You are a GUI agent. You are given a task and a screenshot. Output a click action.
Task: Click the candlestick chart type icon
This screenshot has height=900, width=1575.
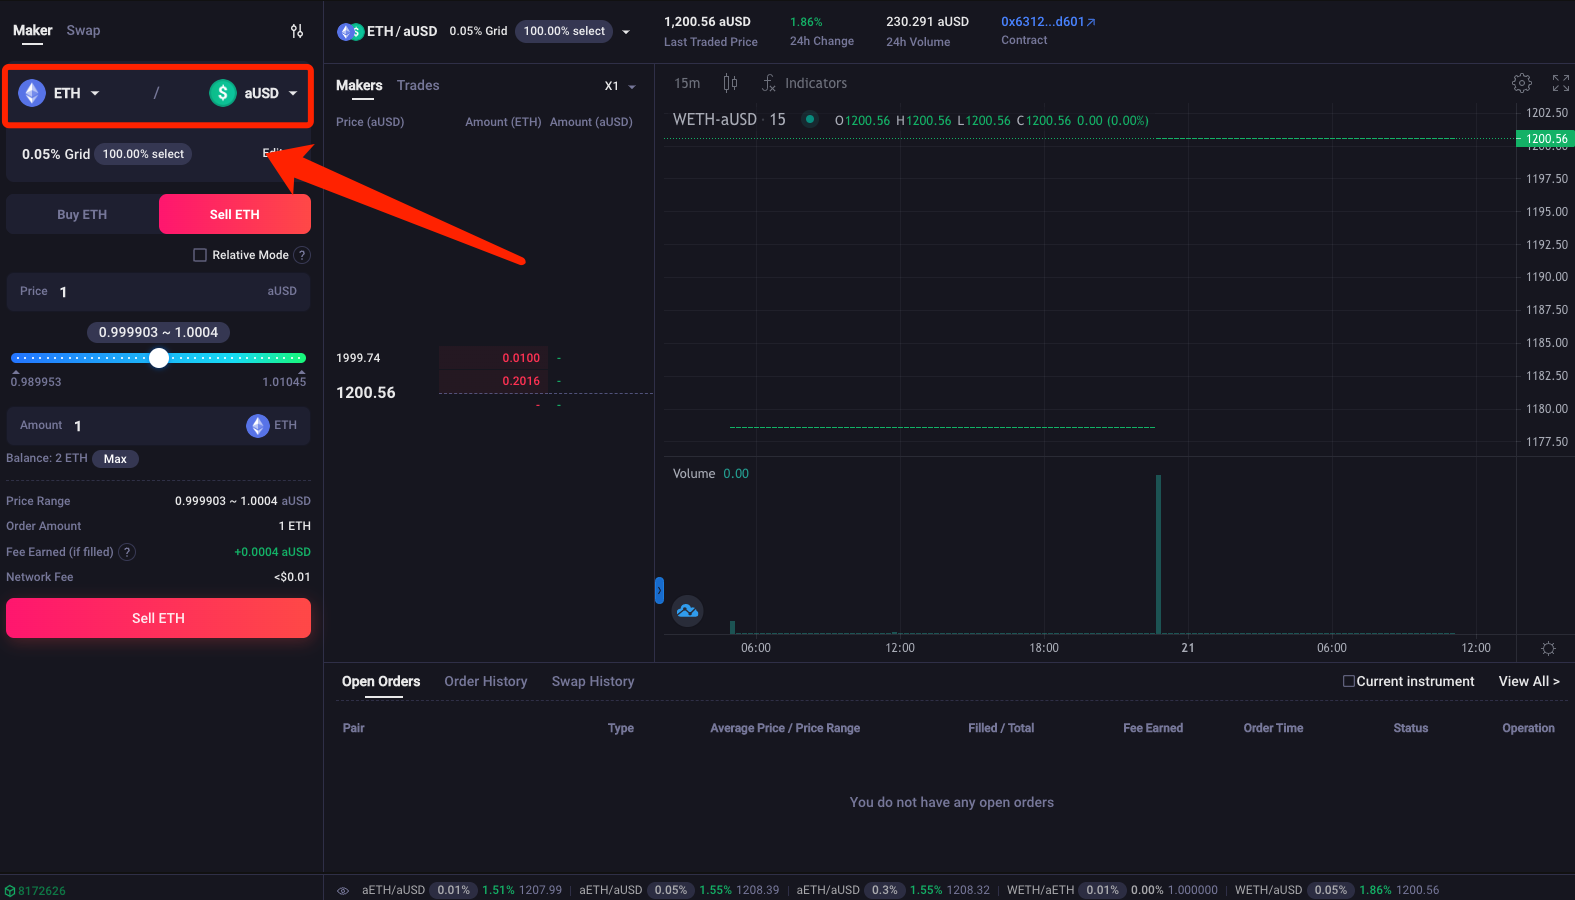(x=730, y=83)
